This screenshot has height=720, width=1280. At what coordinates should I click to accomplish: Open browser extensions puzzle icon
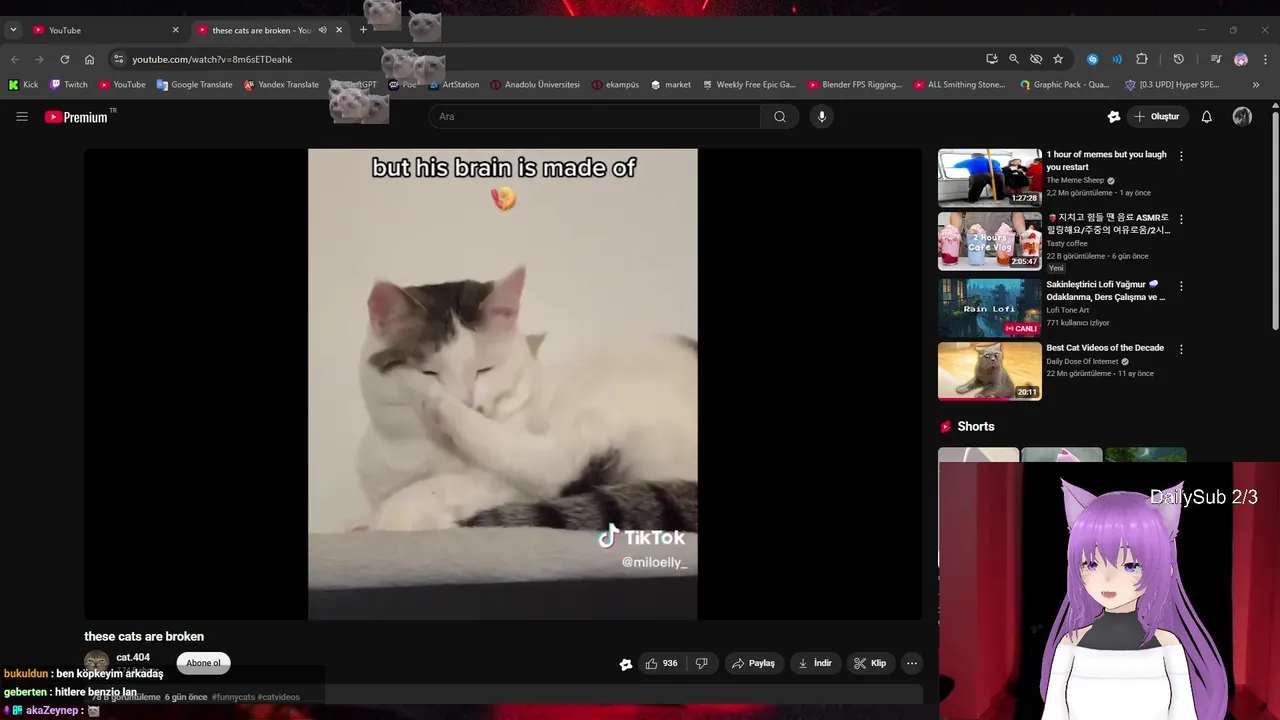(x=1142, y=59)
